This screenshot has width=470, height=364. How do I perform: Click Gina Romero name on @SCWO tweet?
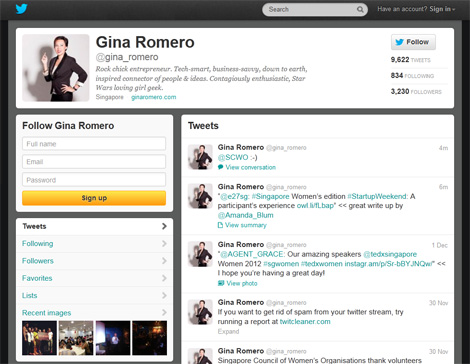pos(241,147)
